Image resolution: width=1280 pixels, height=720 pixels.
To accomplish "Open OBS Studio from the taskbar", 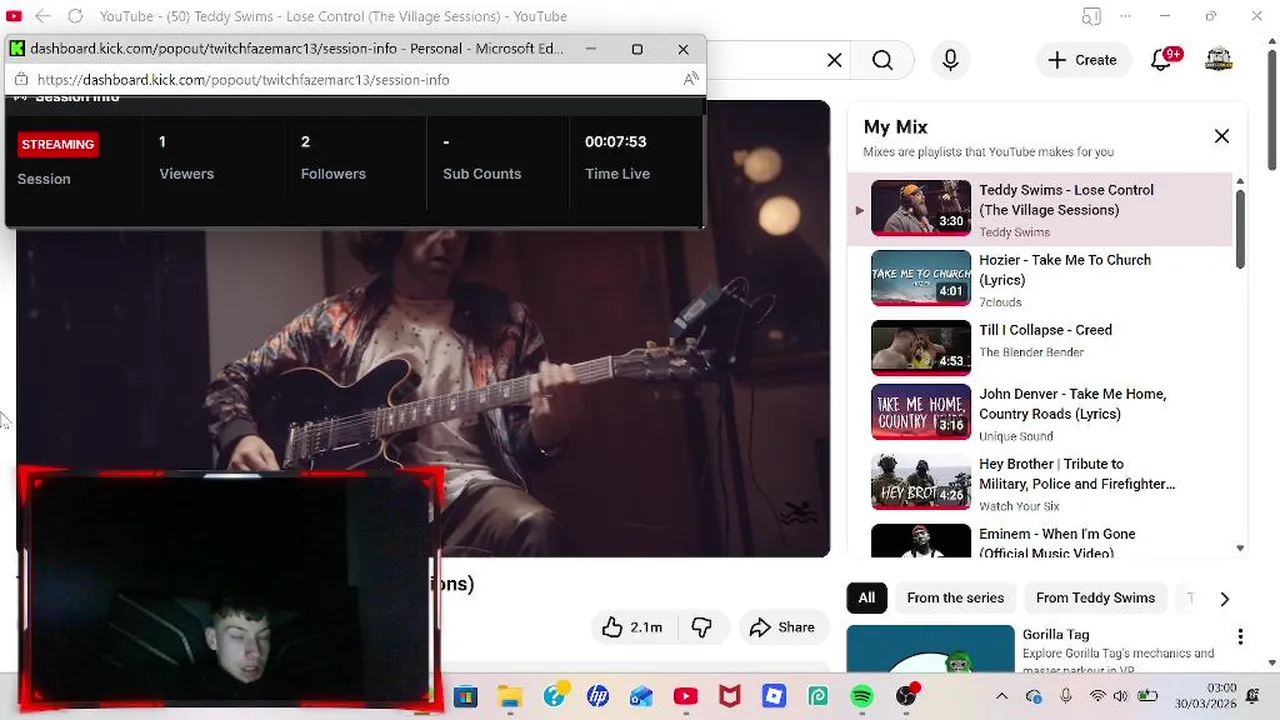I will [907, 695].
